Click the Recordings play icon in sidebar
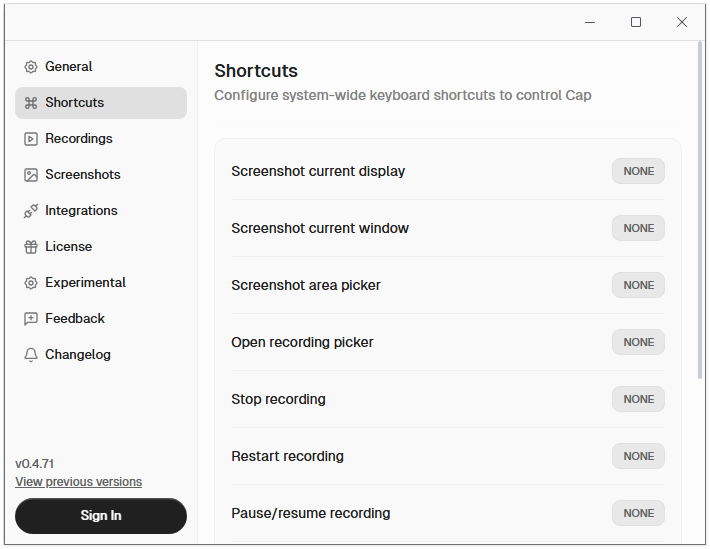This screenshot has height=549, width=710. tap(31, 139)
